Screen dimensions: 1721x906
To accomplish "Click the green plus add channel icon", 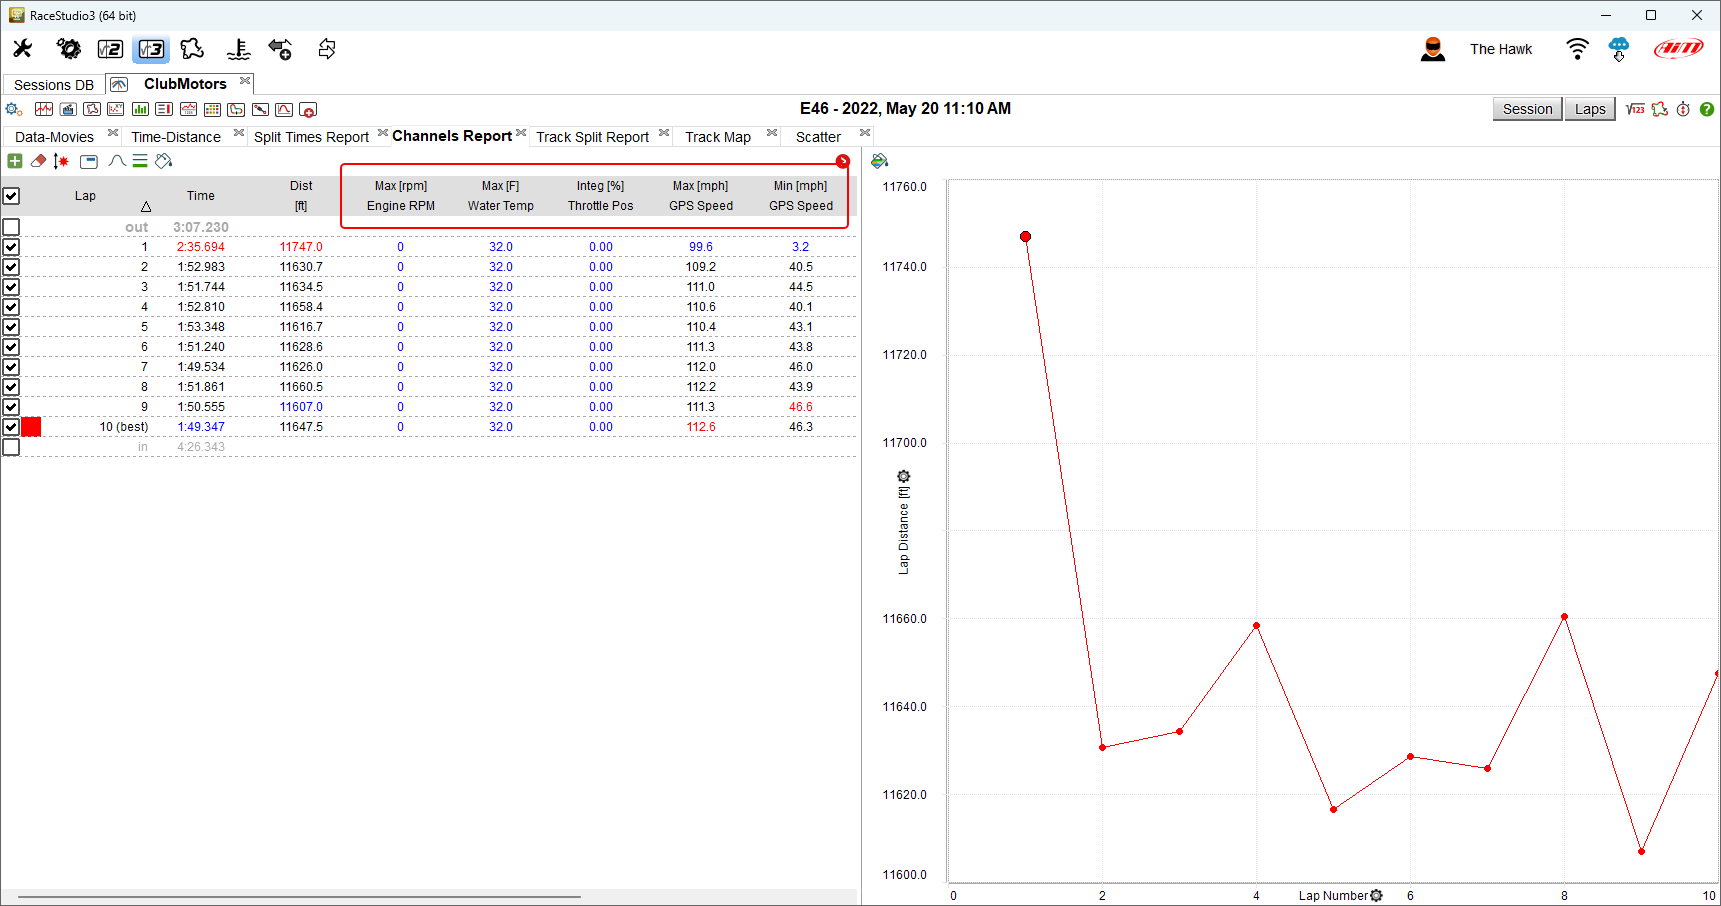I will tap(15, 161).
